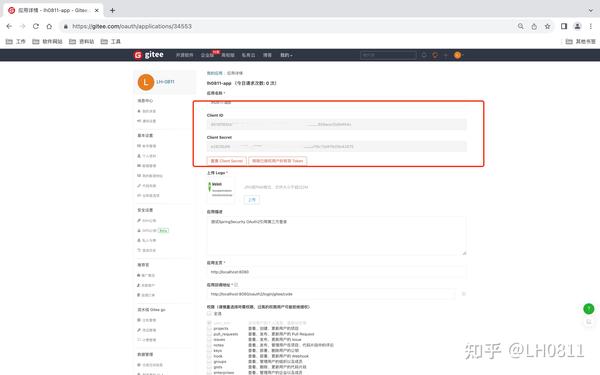600x375 pixels.
Task: Expand the 我的 dropdown in navbar
Action: point(286,55)
